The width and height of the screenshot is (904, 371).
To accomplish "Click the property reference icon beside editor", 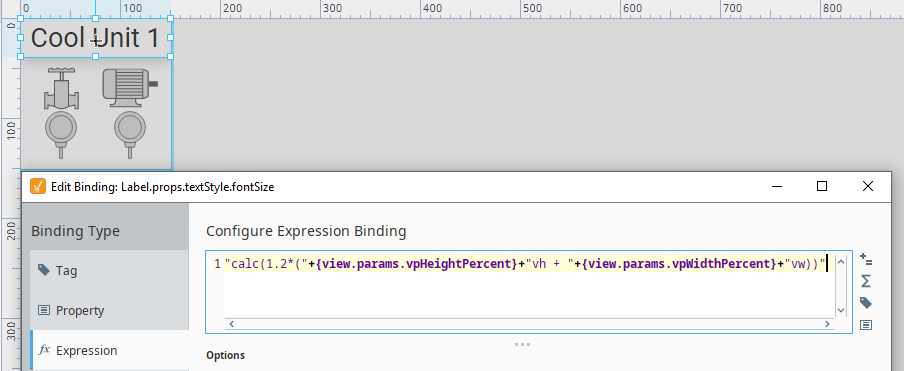I will (x=865, y=325).
